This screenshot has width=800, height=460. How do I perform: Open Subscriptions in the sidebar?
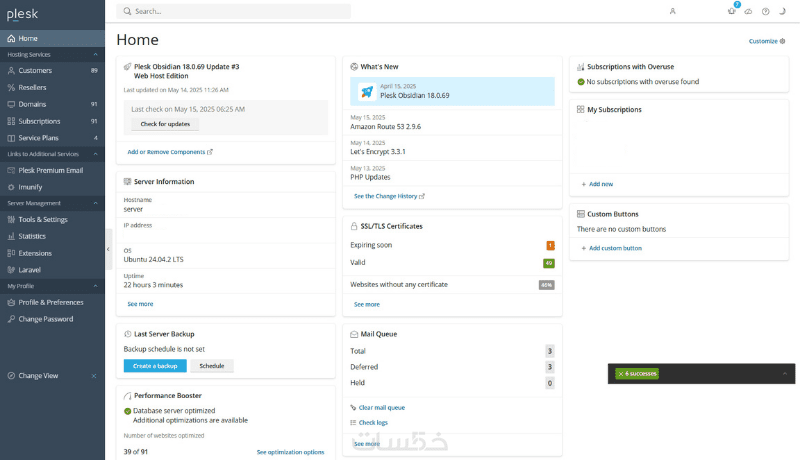(53, 121)
